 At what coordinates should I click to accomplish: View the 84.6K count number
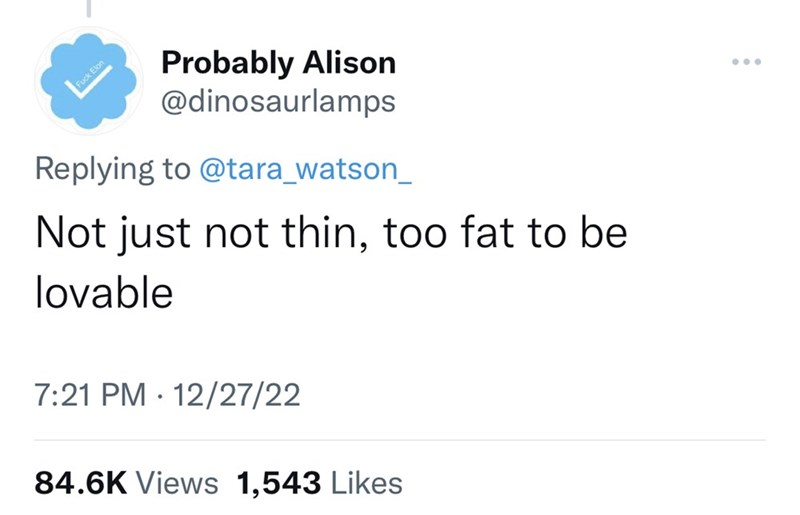coord(81,483)
